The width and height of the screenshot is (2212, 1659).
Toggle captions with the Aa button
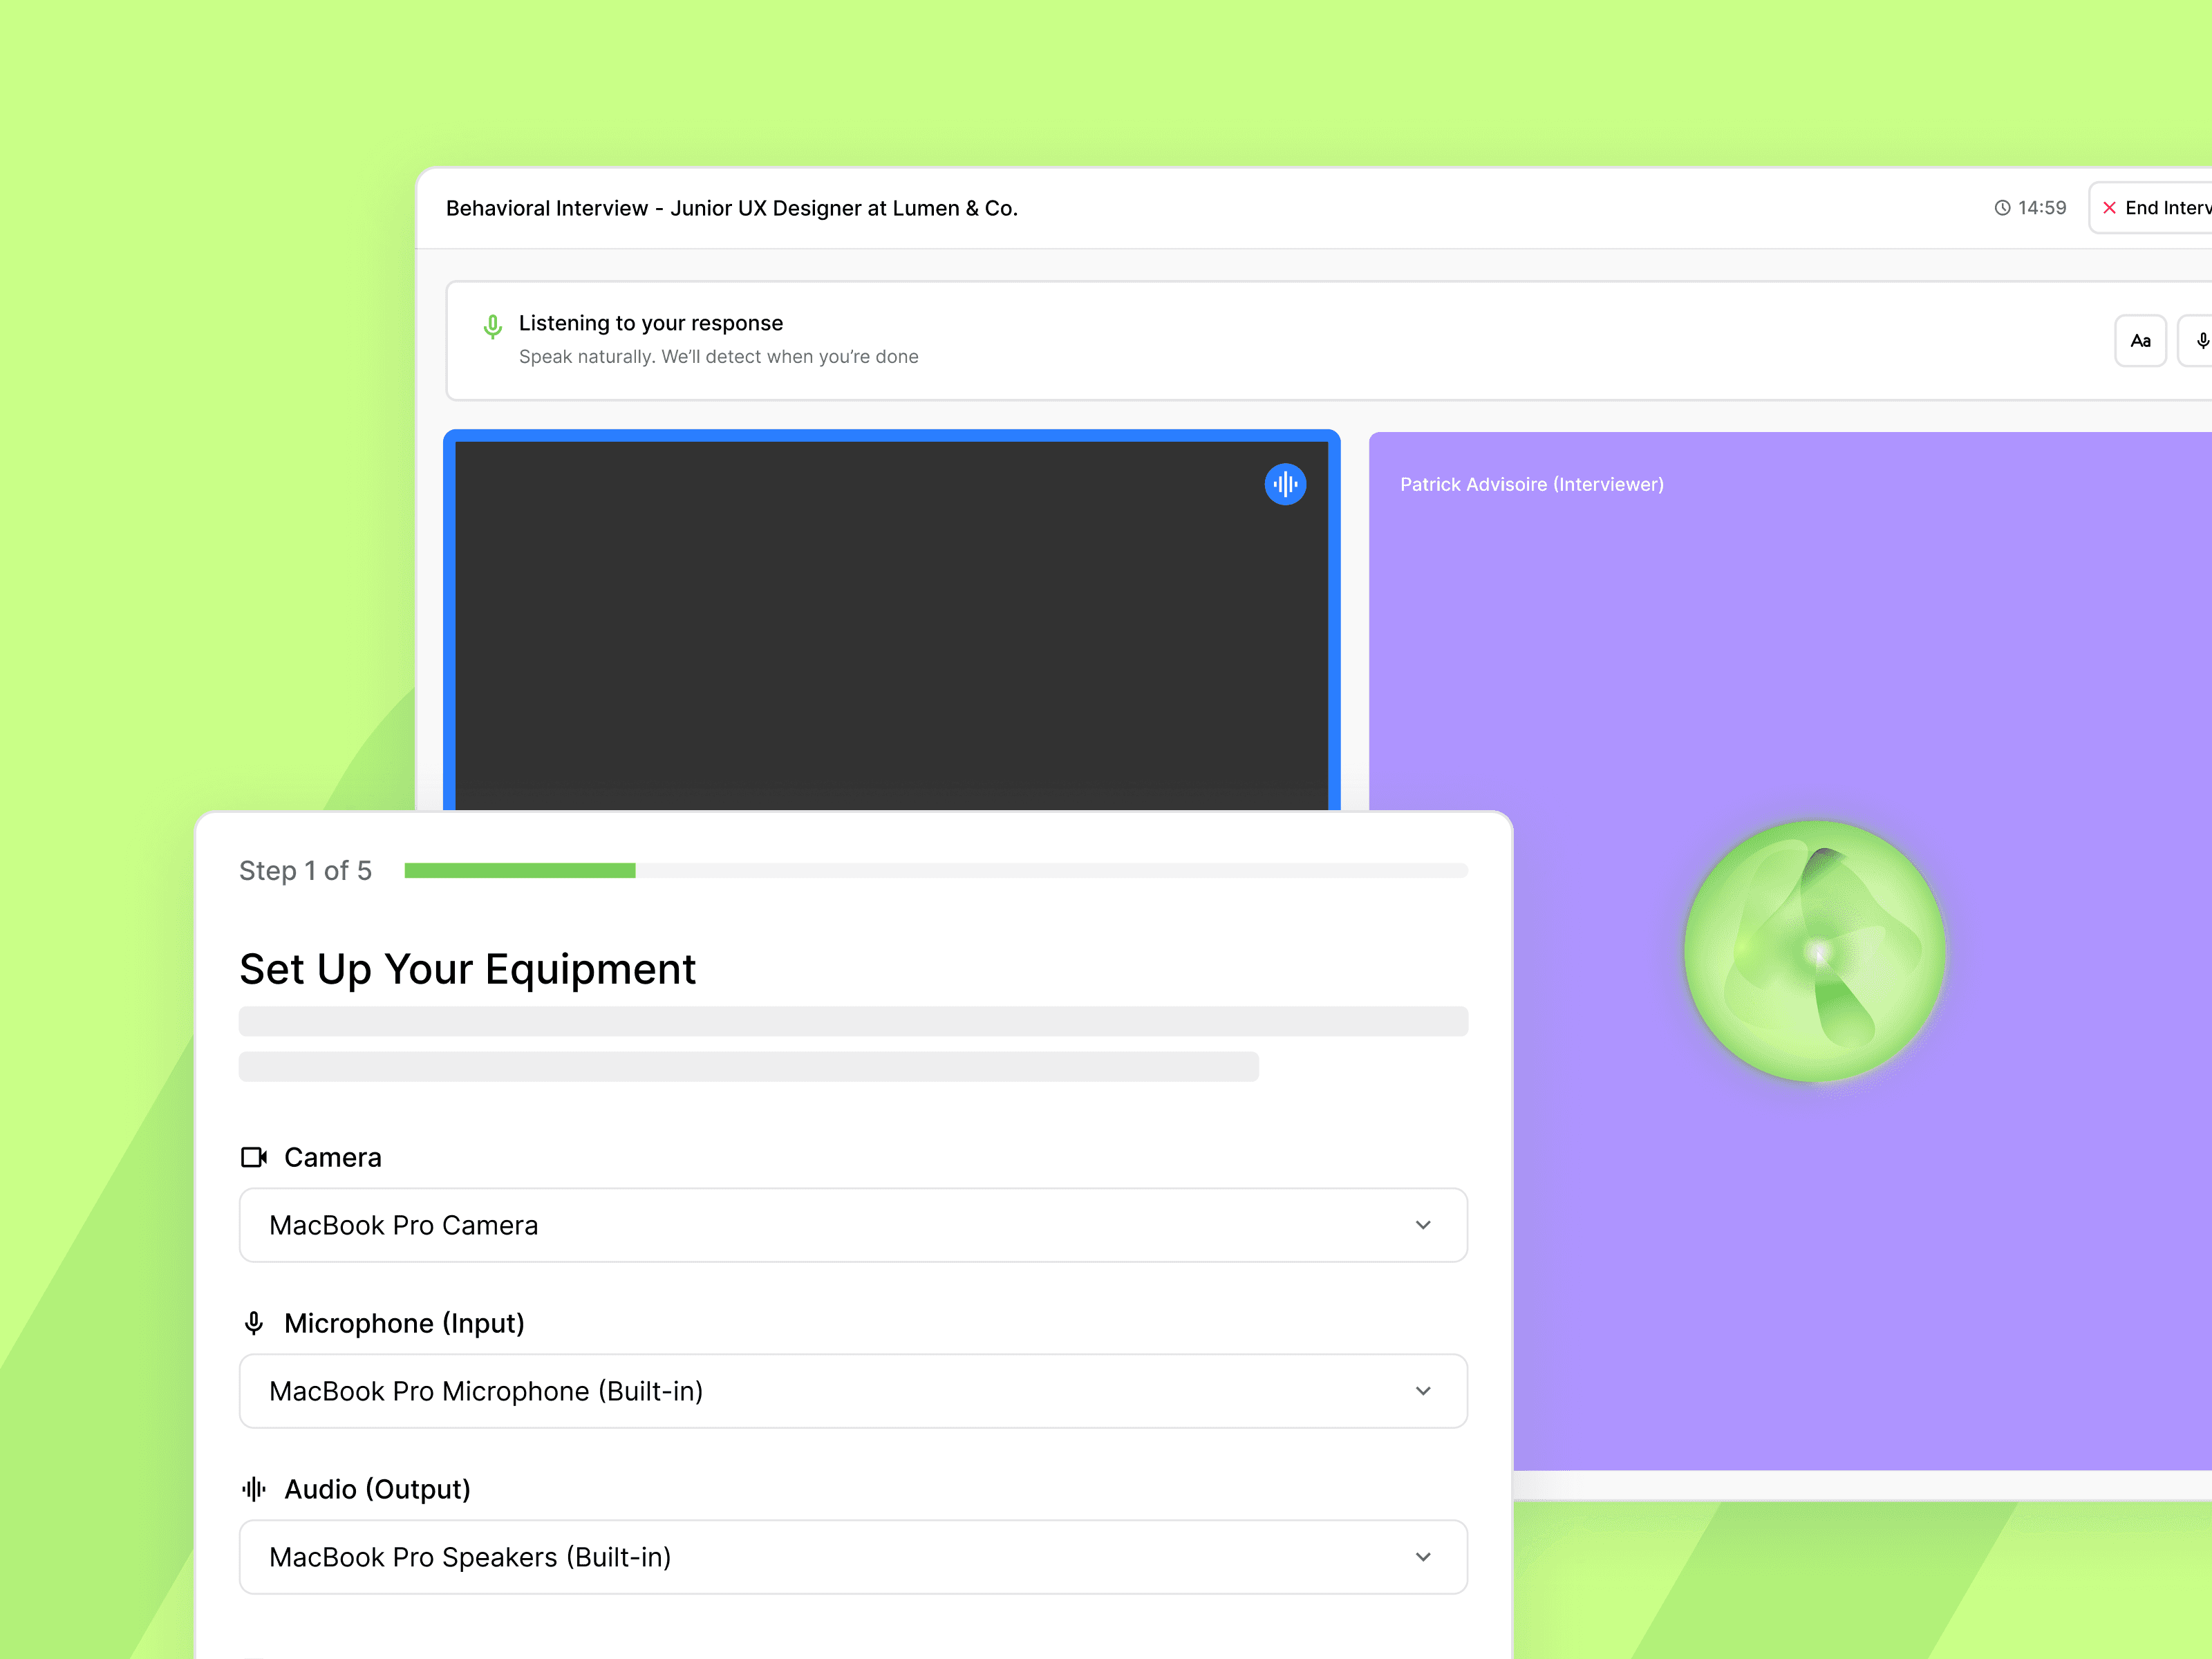point(2140,341)
